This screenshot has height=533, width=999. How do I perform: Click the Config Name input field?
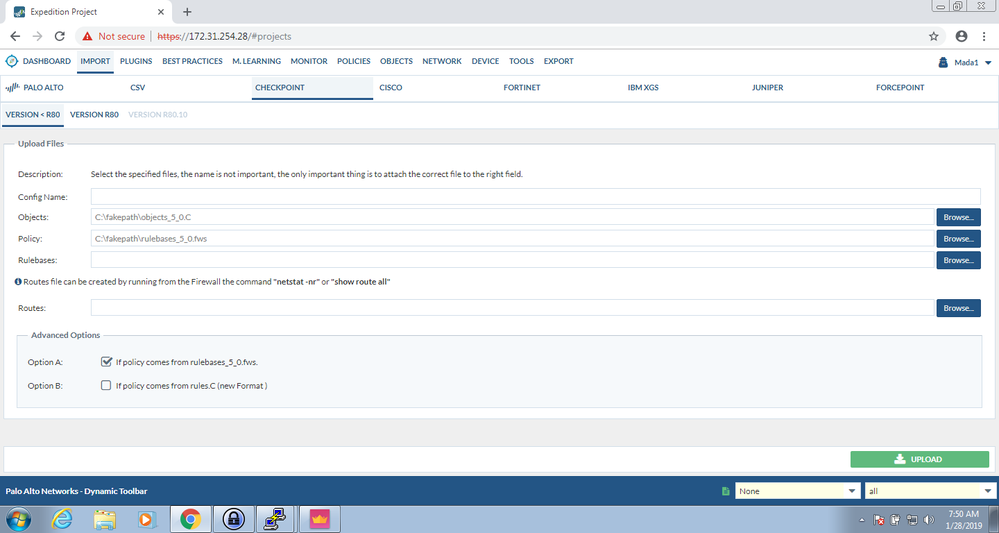(535, 196)
